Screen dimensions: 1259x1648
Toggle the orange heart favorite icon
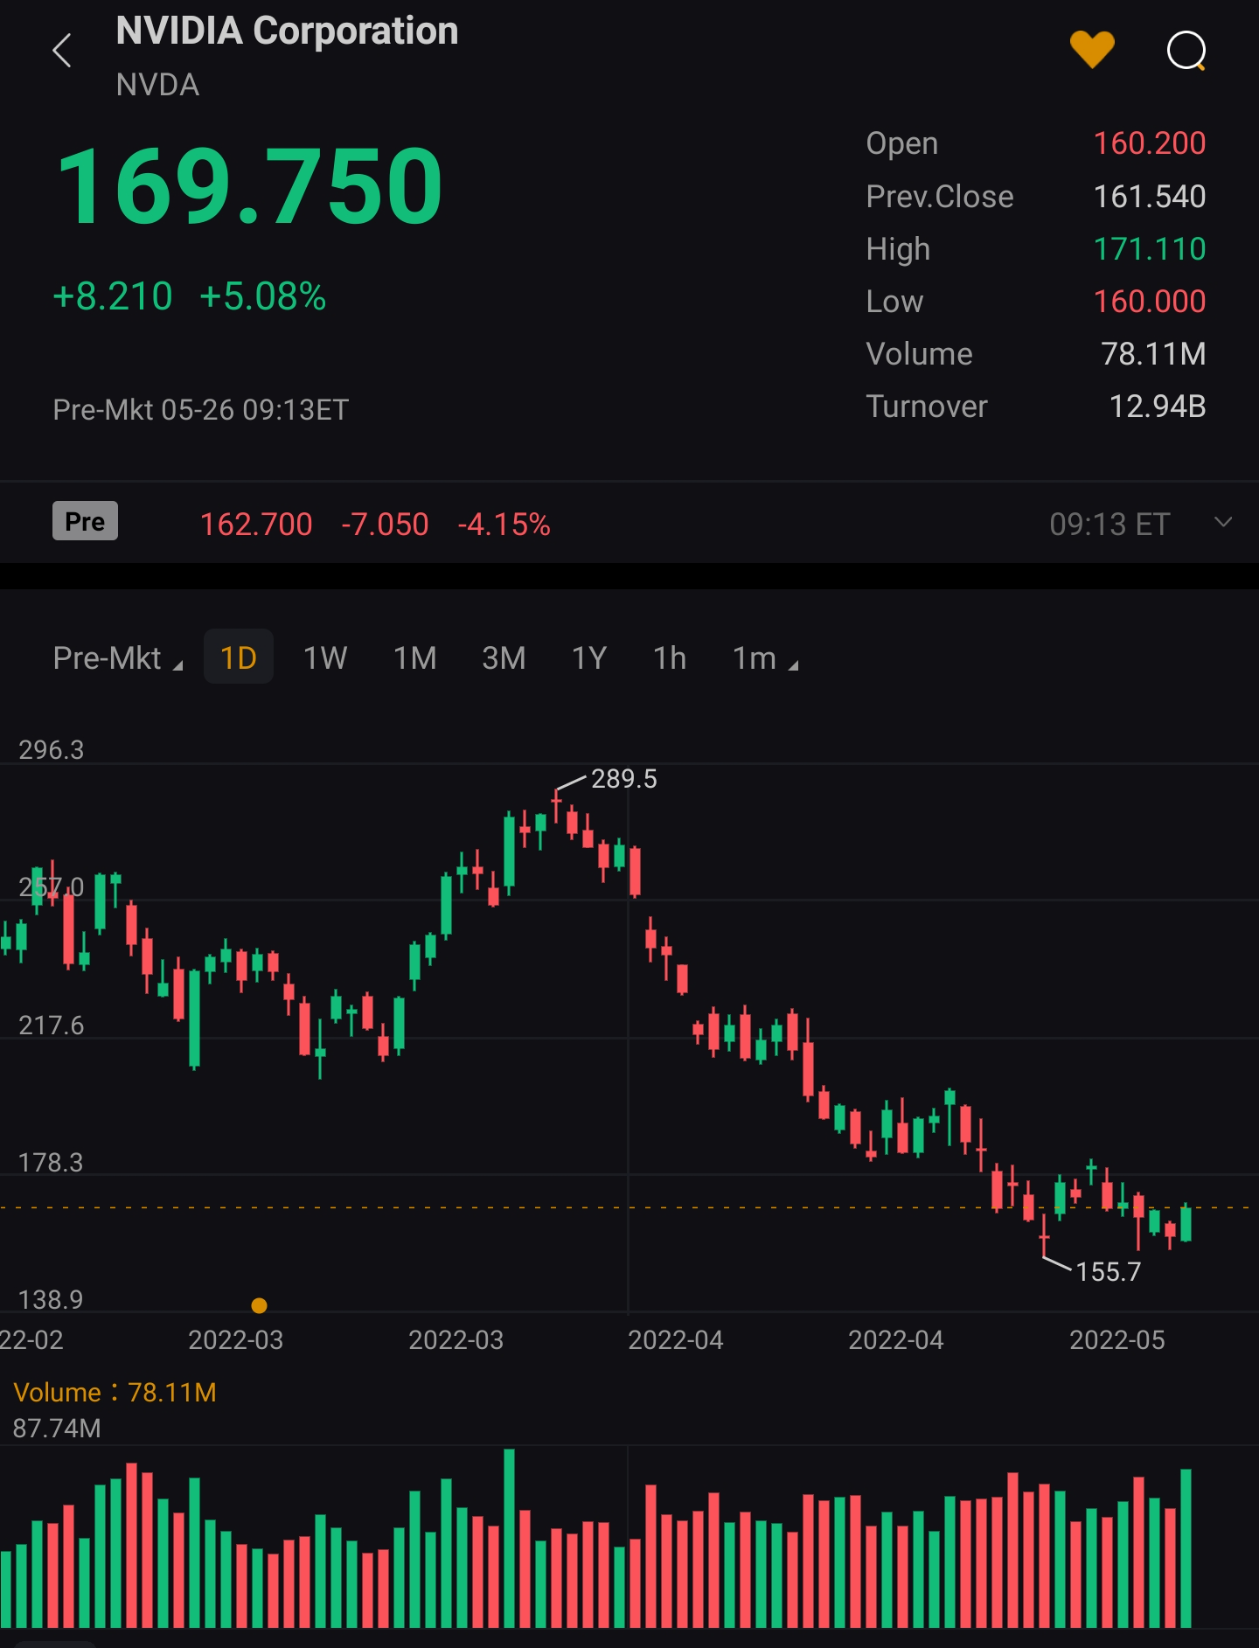coord(1092,50)
